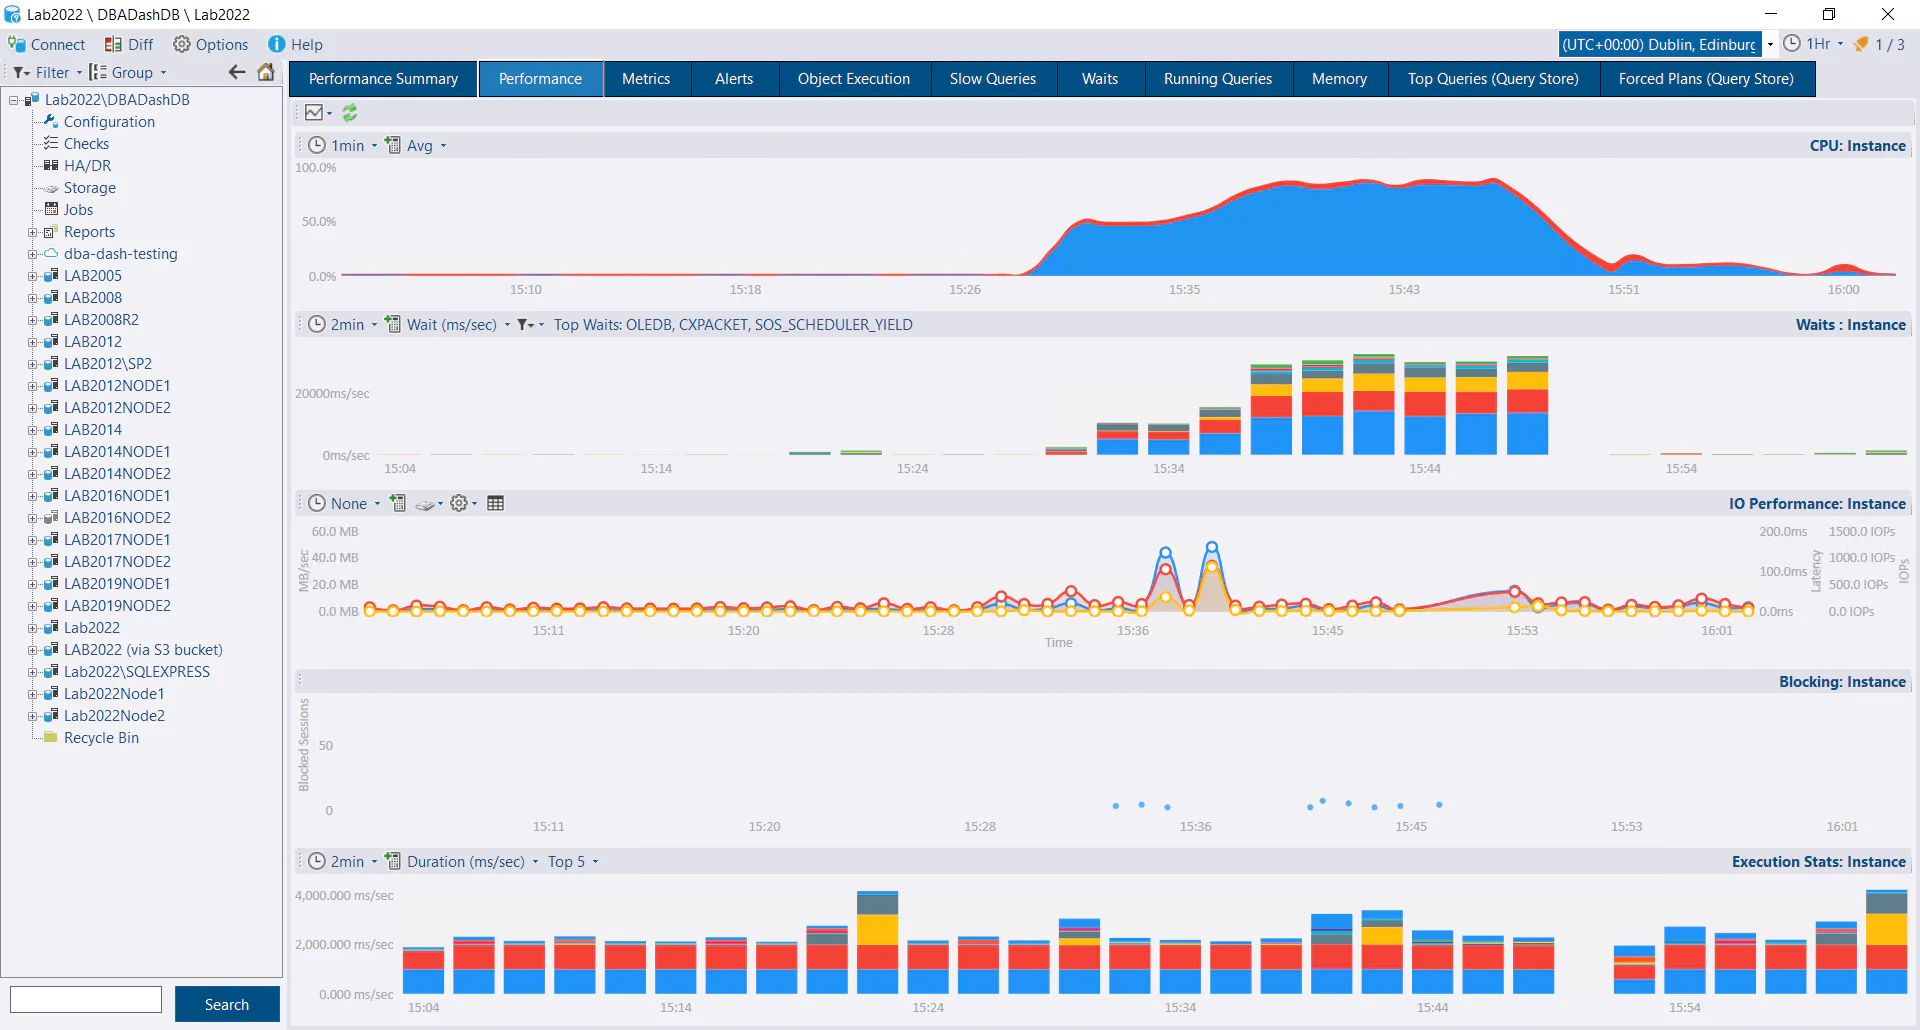Expand the LAB2016NODE1 tree node
Viewport: 1920px width, 1030px height.
32,496
